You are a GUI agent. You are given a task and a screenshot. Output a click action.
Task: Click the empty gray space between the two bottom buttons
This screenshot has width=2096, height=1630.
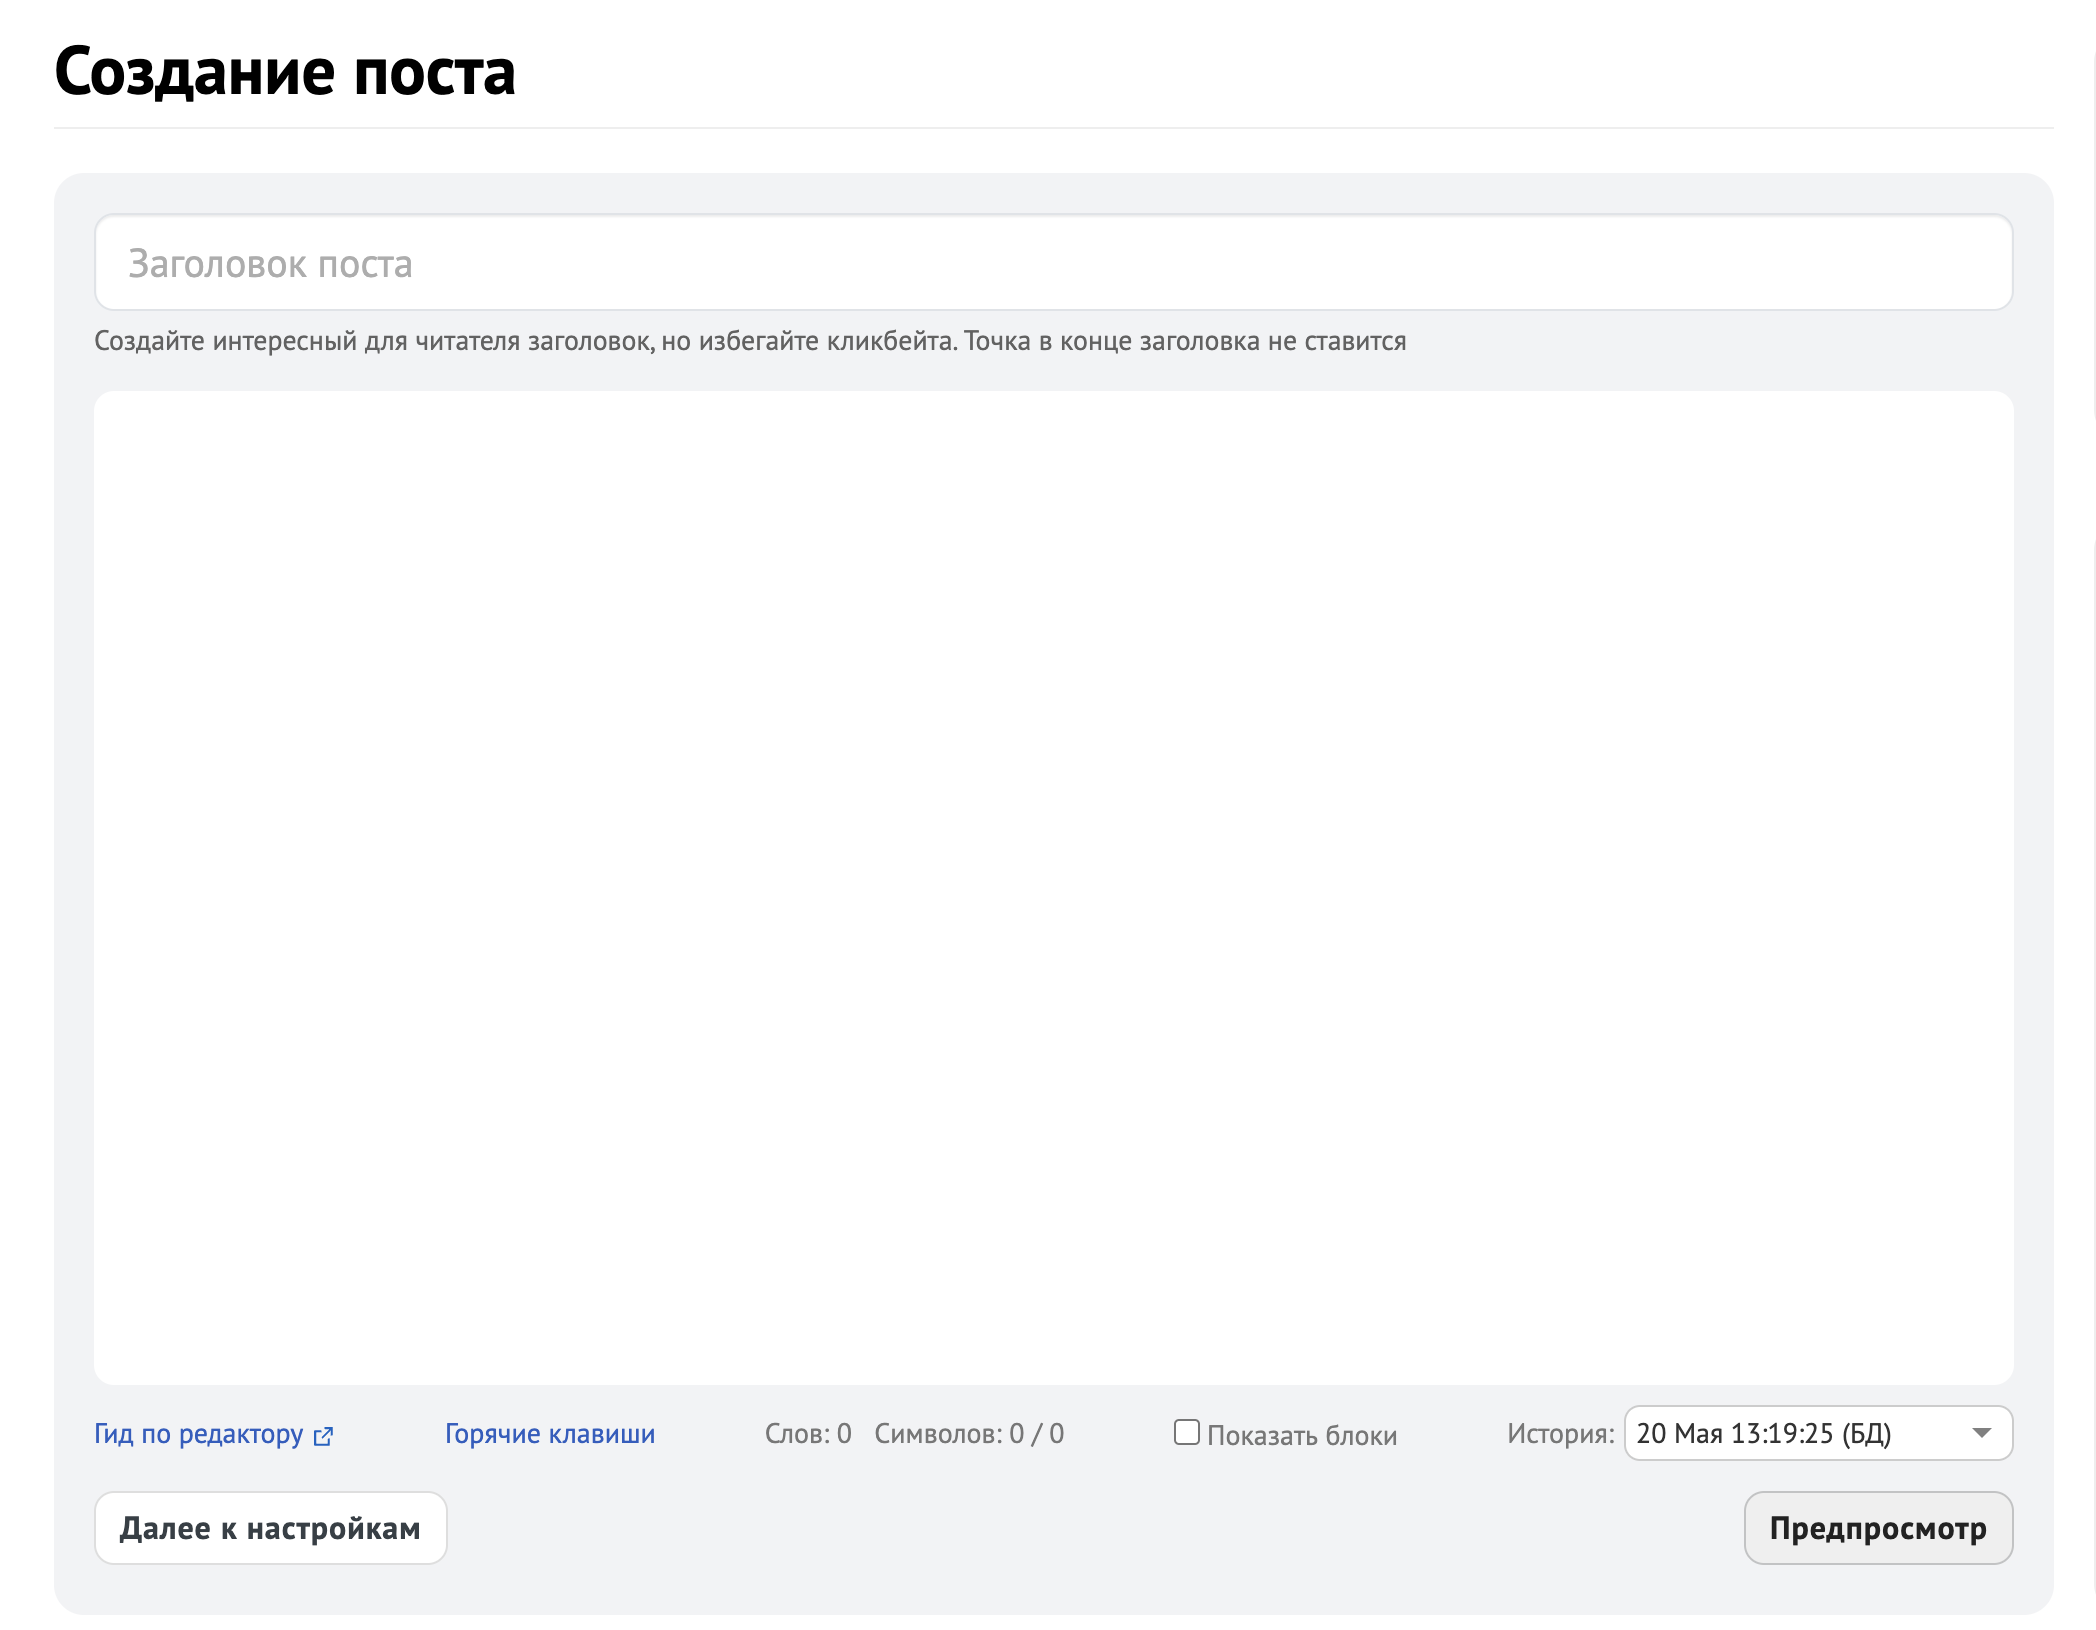(1095, 1528)
